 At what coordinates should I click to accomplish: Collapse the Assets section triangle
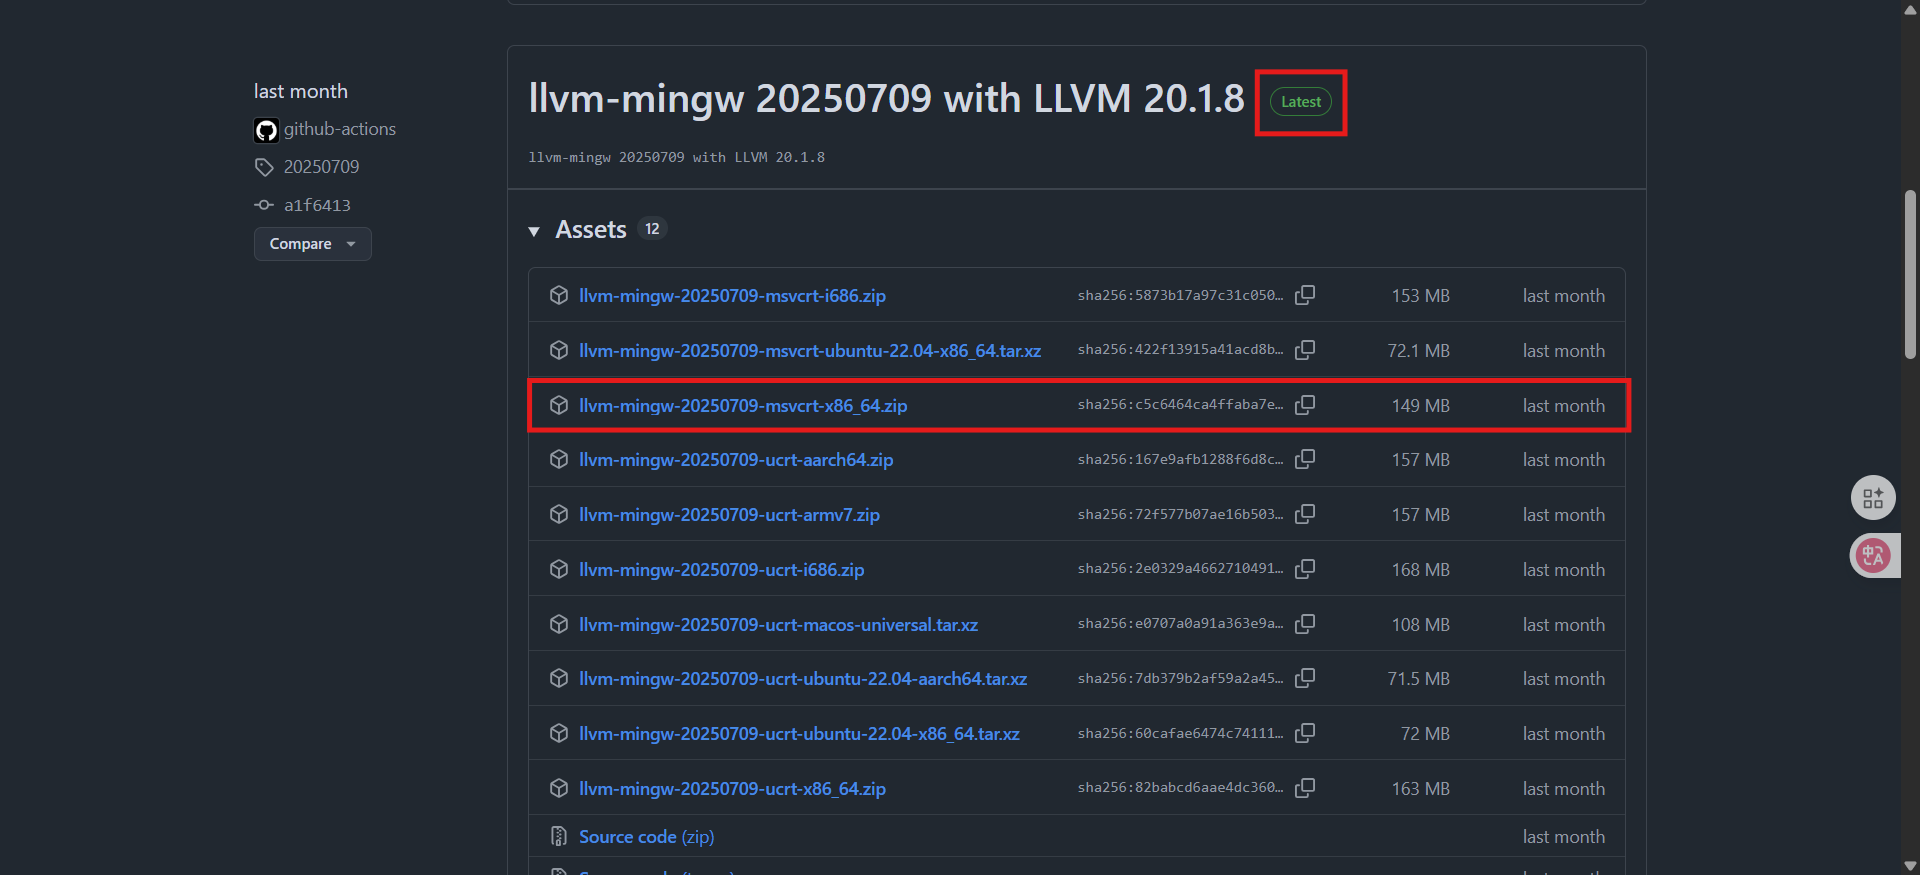pos(534,231)
